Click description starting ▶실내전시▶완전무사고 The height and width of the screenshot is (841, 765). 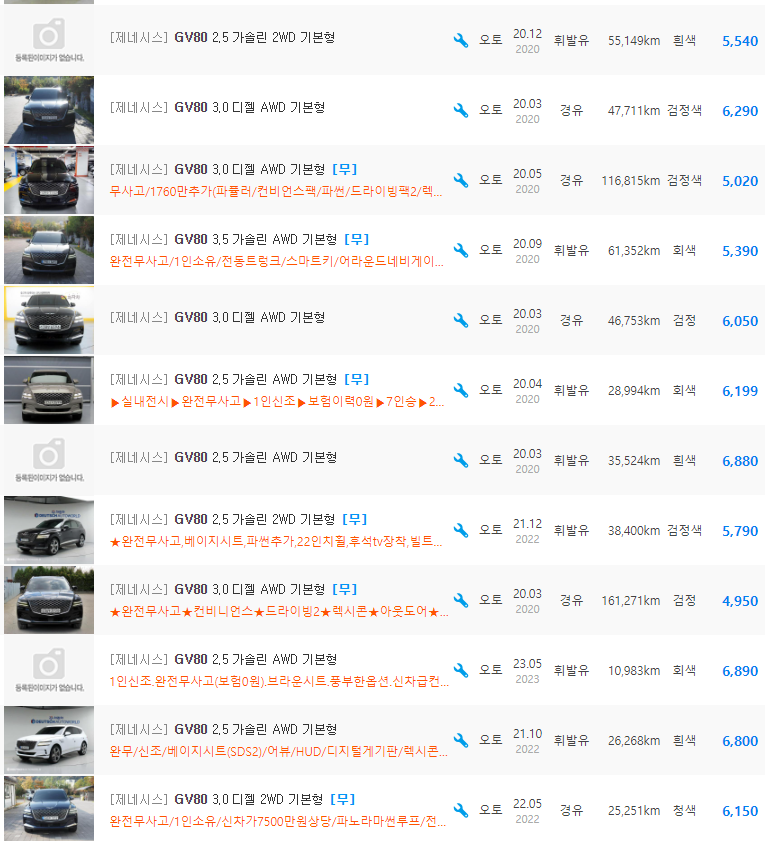tap(277, 401)
